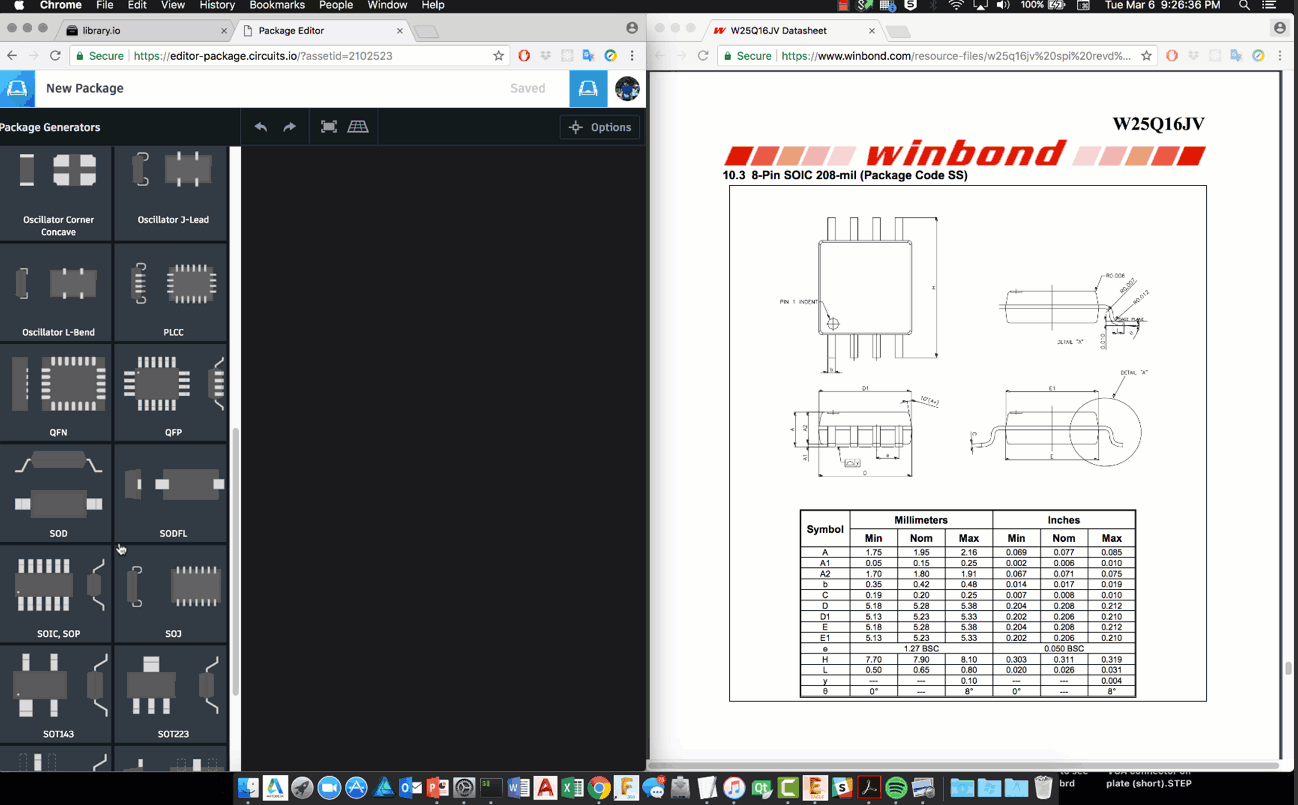Viewport: 1298px width, 805px height.
Task: Bookmark the Winbond datasheet with star
Action: (1147, 56)
